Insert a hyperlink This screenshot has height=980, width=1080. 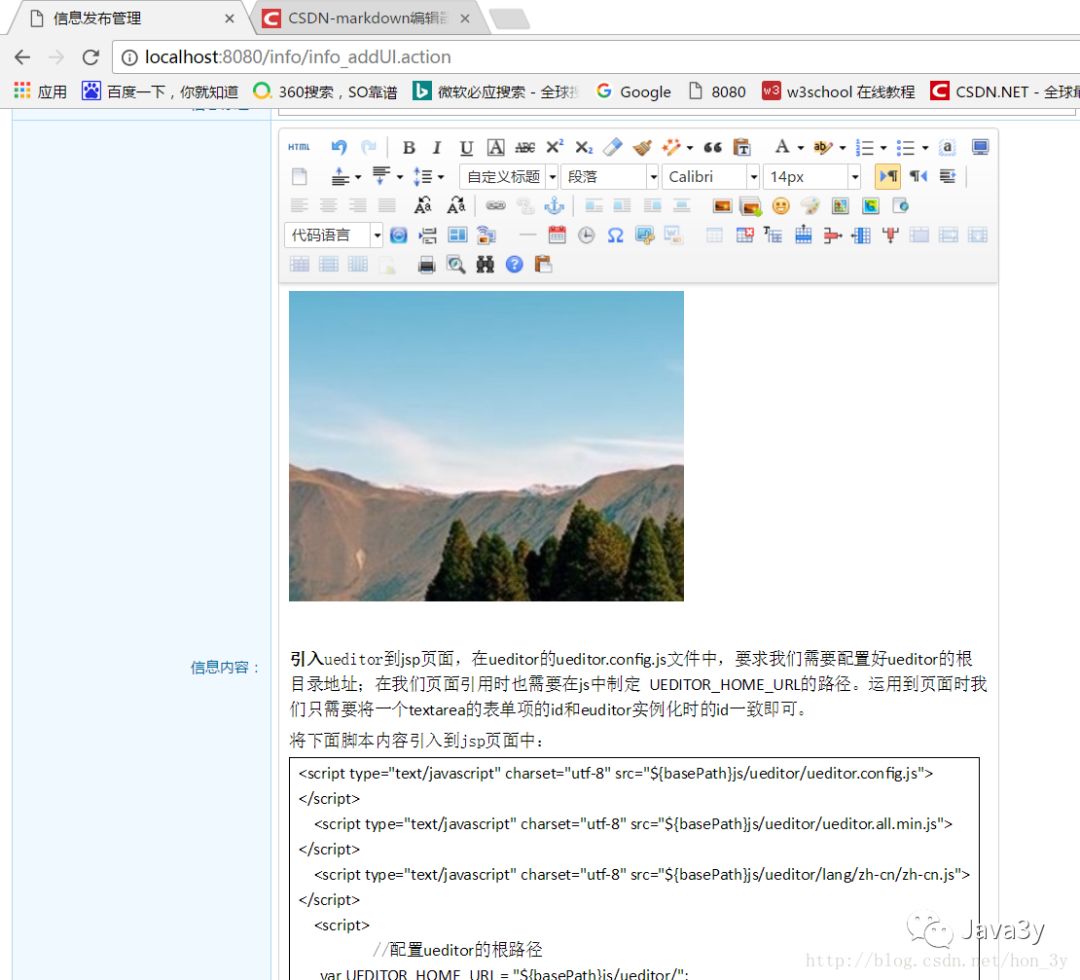(496, 206)
